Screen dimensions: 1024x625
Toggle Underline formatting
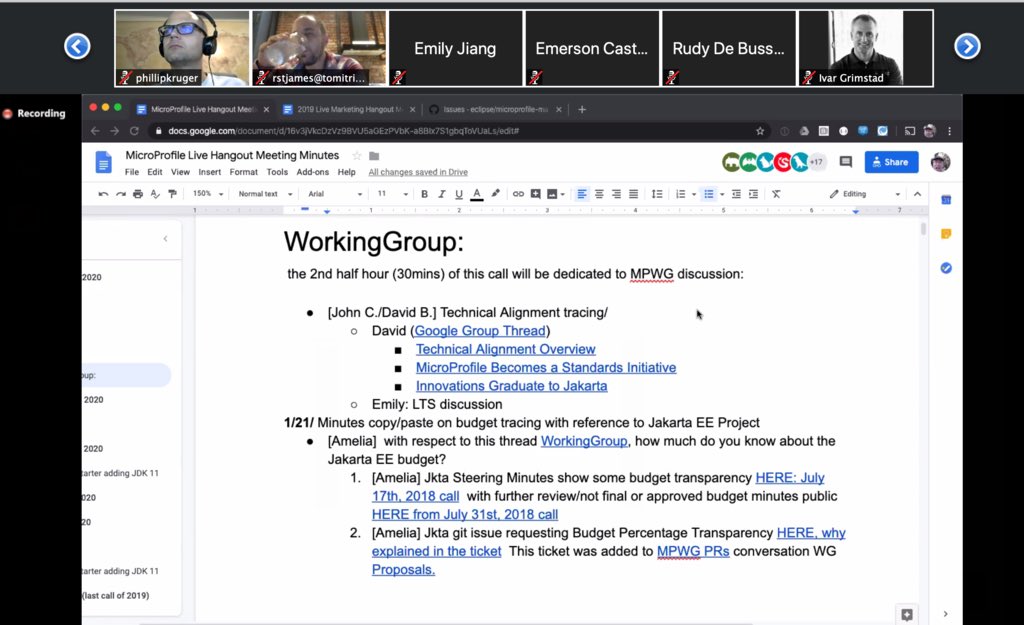(458, 194)
